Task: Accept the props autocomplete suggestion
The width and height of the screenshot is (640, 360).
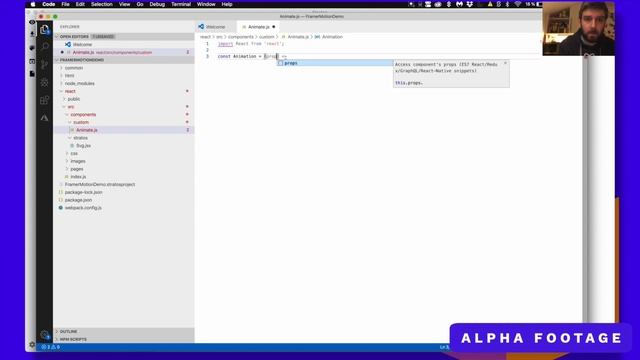Action: (334, 63)
